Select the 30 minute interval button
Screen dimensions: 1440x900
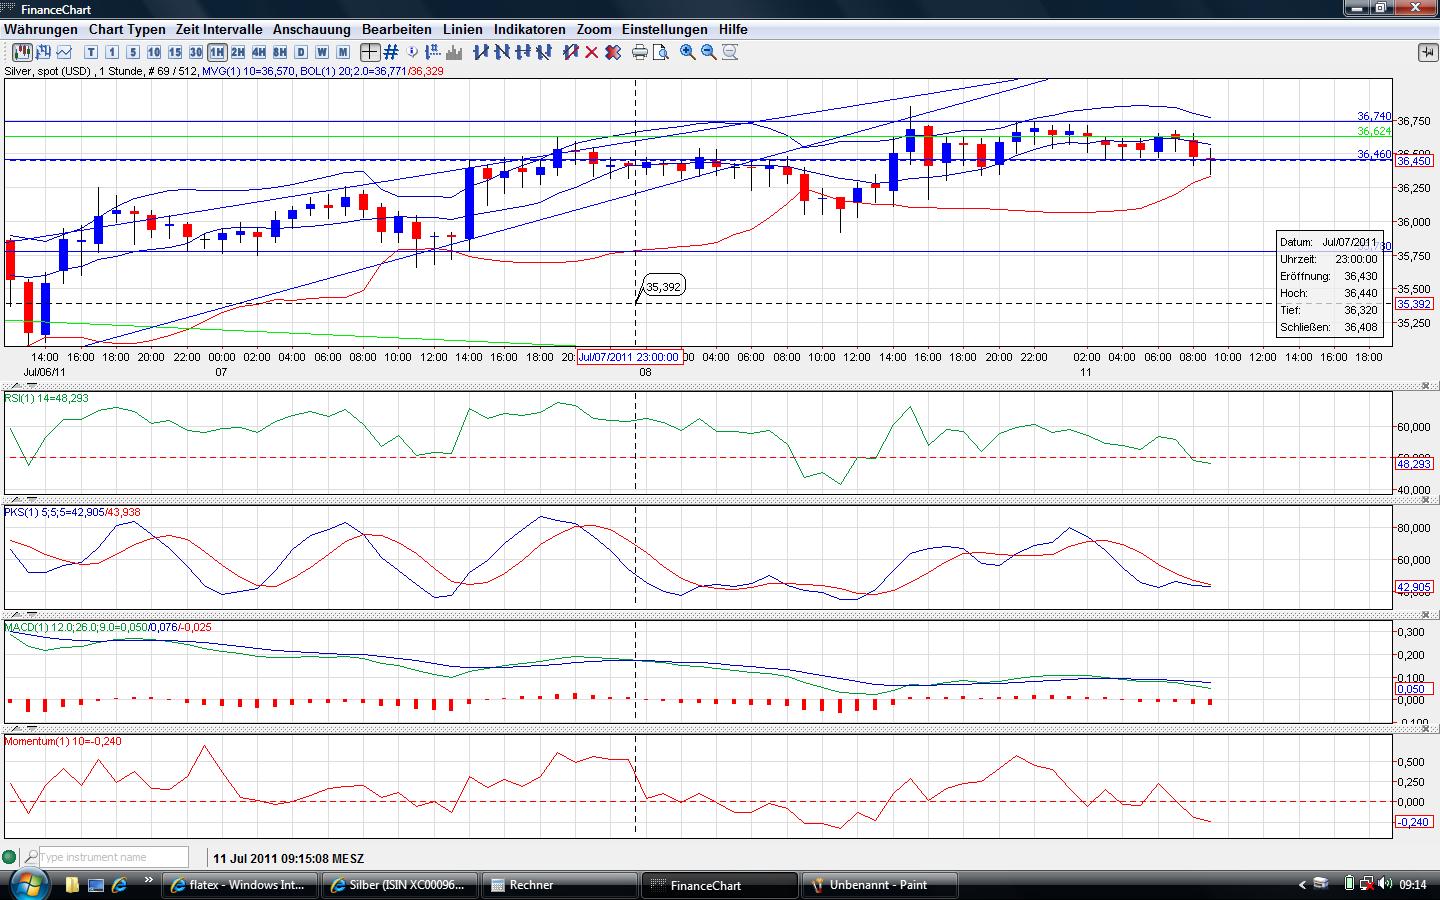pos(196,52)
